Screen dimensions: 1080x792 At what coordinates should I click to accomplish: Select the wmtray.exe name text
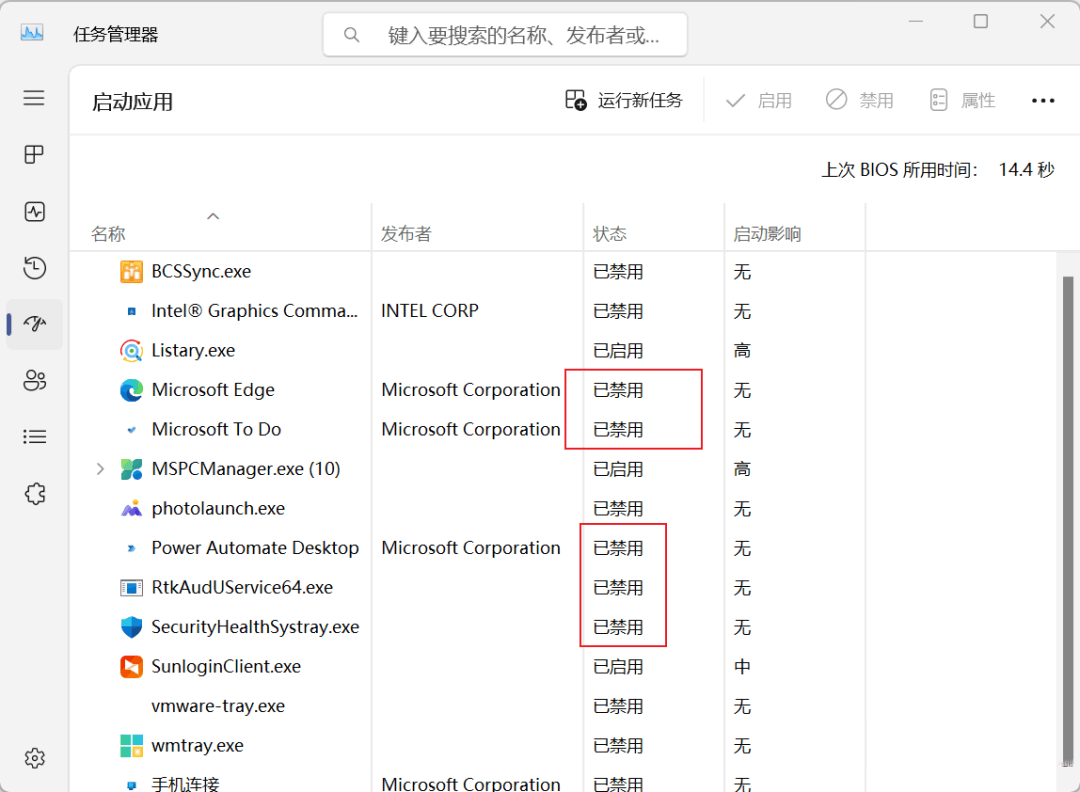coord(198,745)
